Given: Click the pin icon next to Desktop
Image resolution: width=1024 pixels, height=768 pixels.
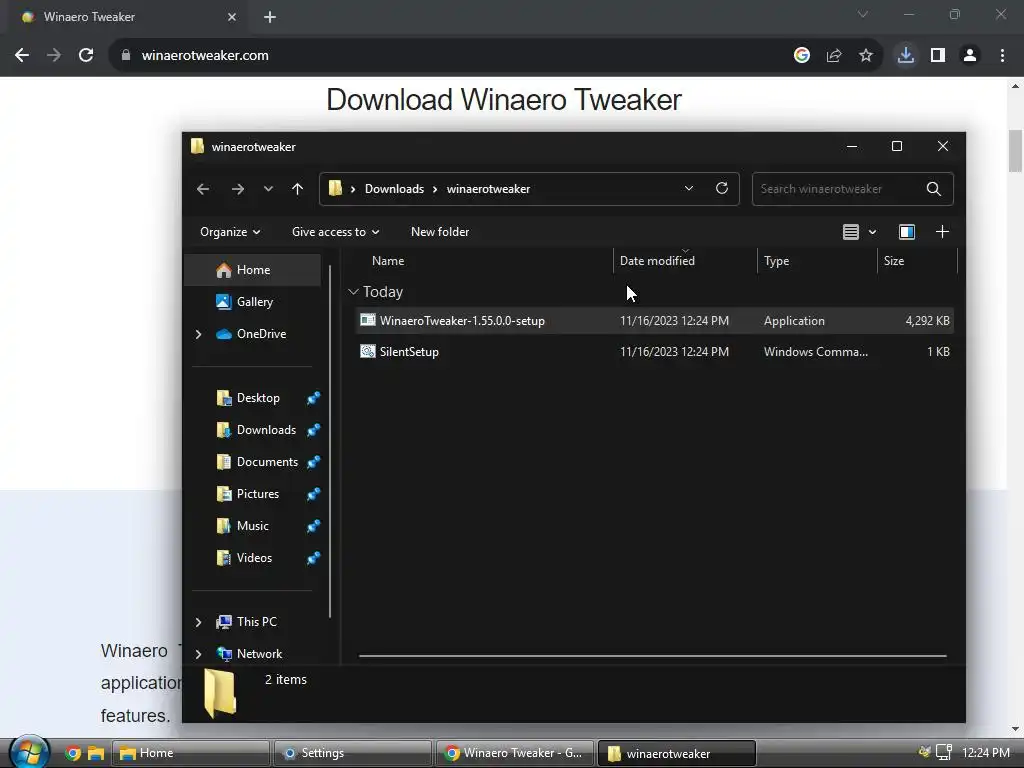Looking at the screenshot, I should 313,398.
